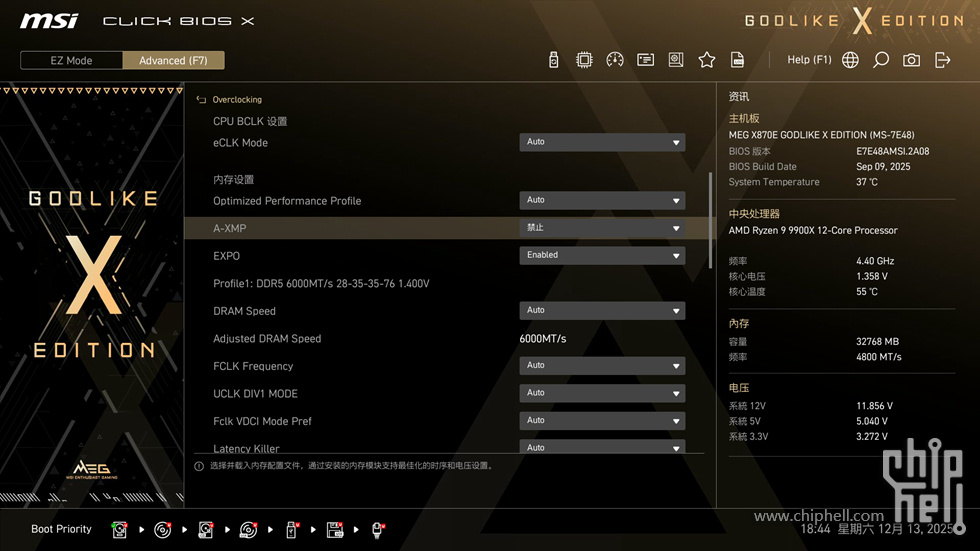The width and height of the screenshot is (980, 551).
Task: Open the language globe icon
Action: 850,60
